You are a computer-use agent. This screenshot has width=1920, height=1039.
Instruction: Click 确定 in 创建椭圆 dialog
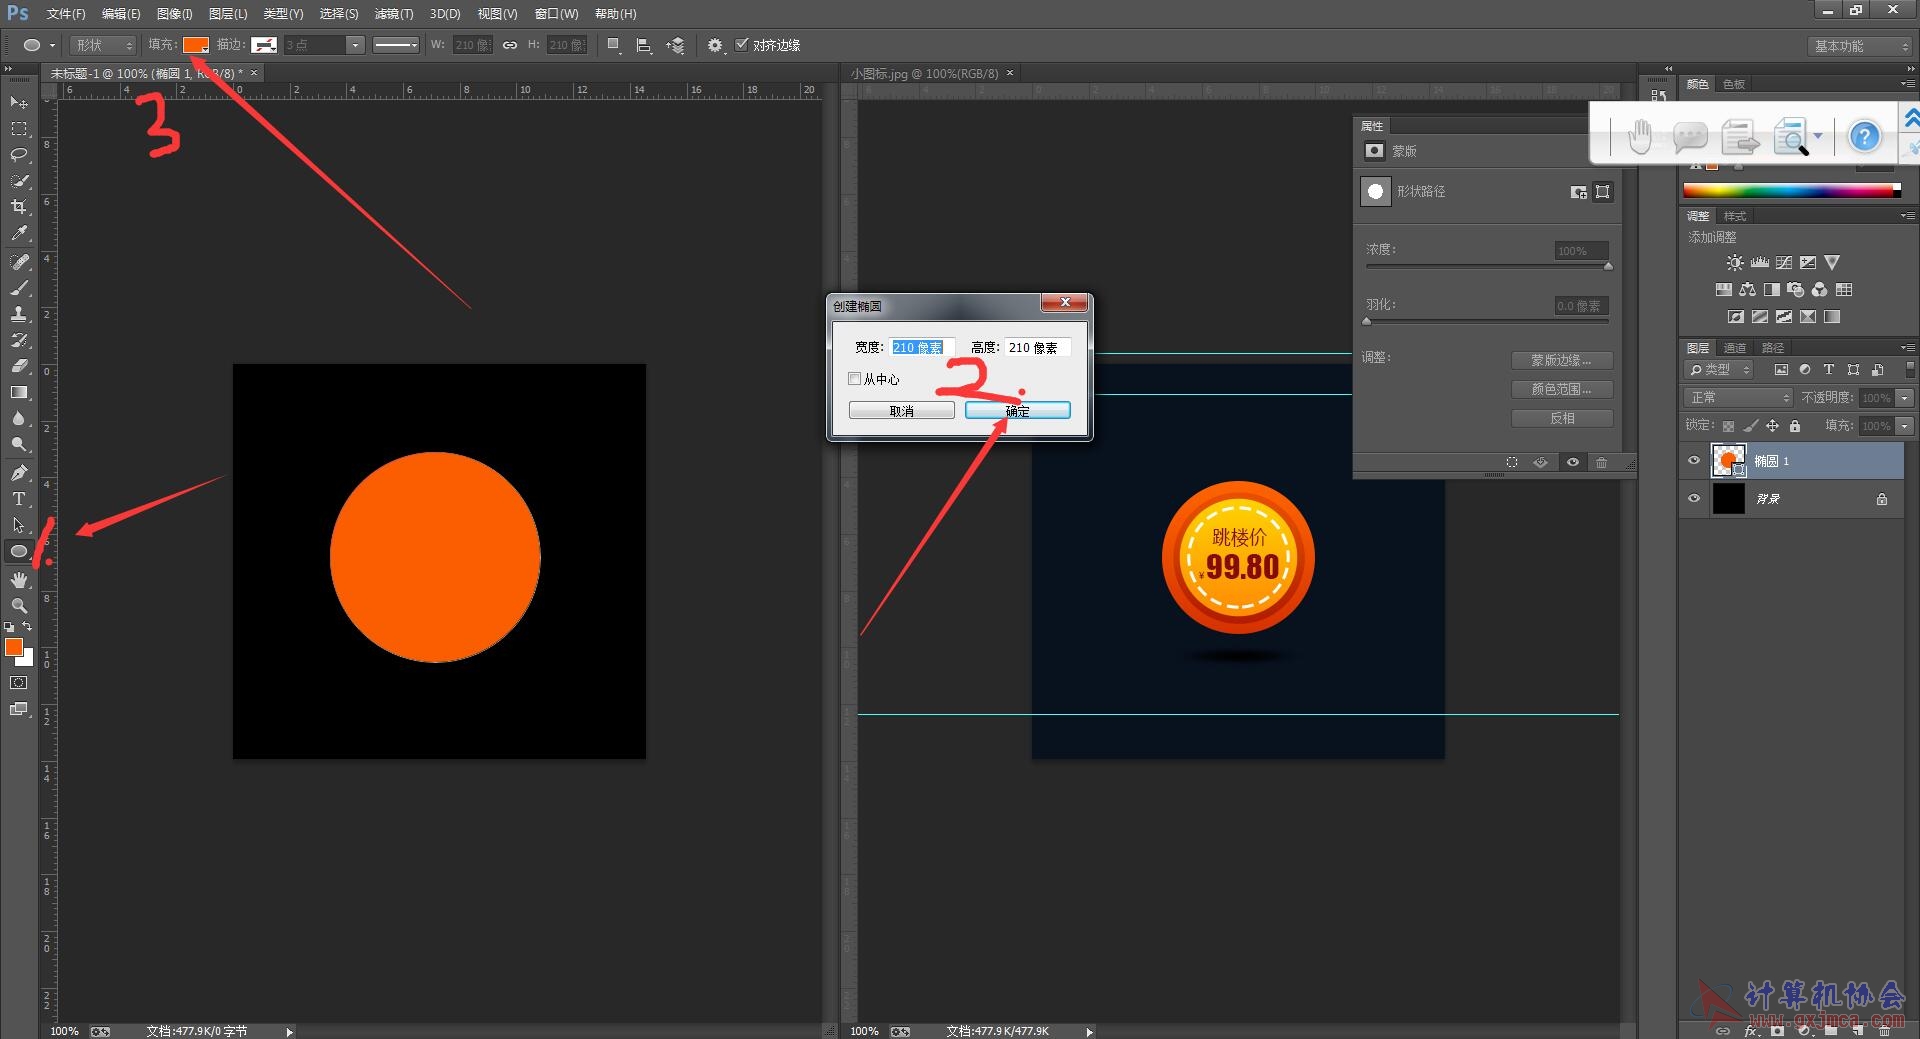(1018, 411)
